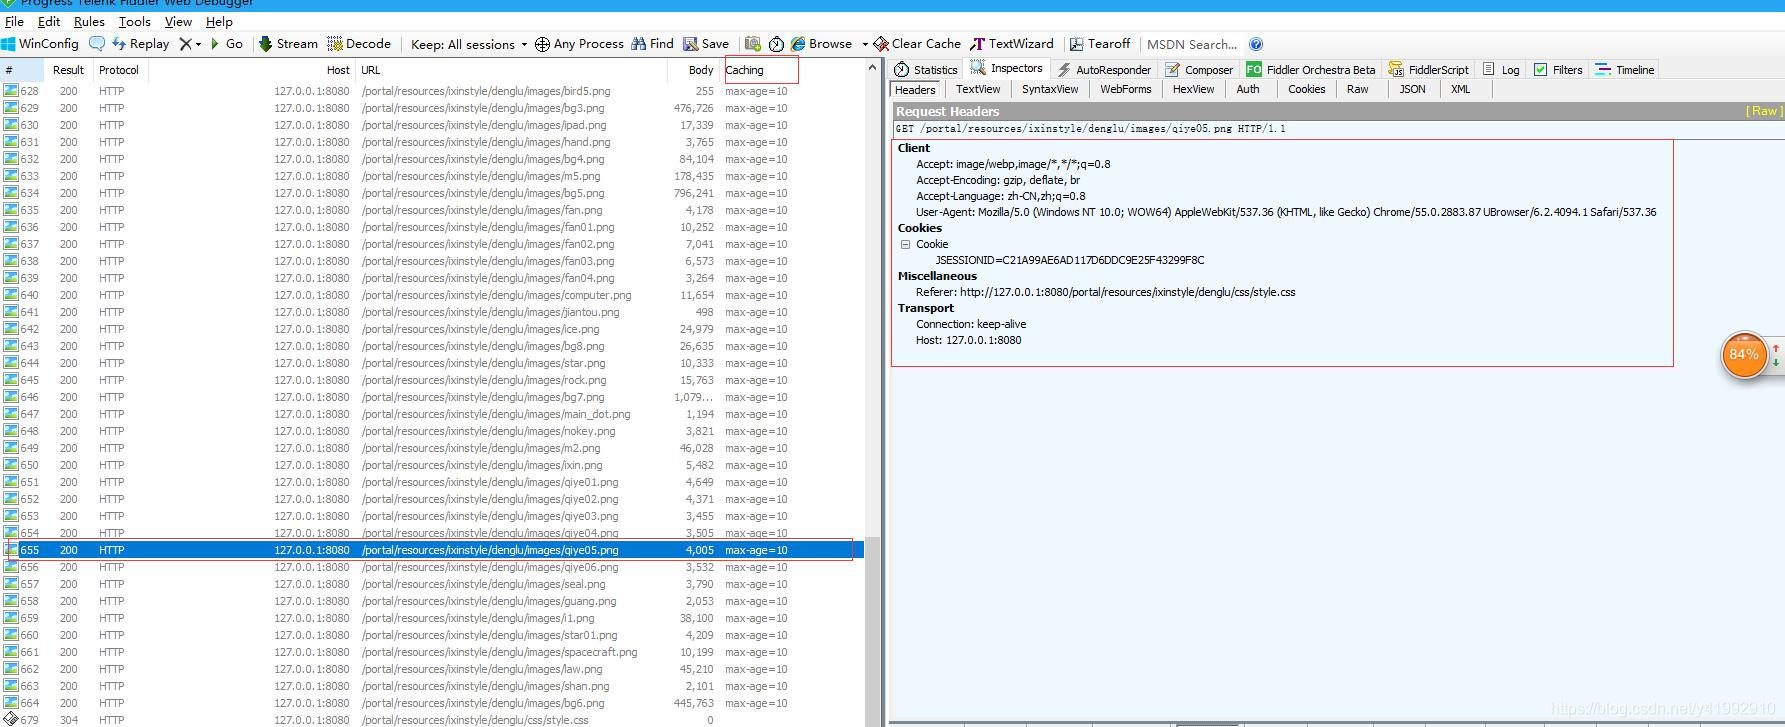1785x727 pixels.
Task: Open the Keep: All sessions dropdown
Action: (469, 44)
